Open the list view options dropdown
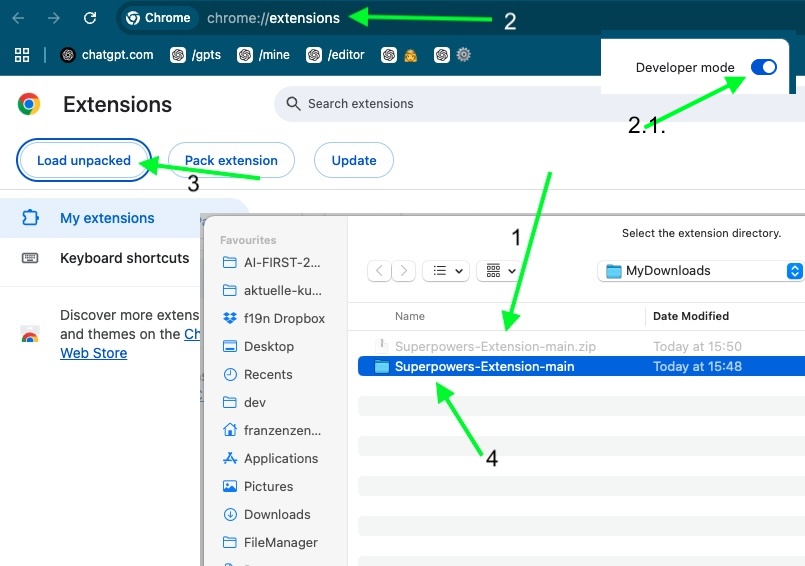805x566 pixels. [446, 271]
